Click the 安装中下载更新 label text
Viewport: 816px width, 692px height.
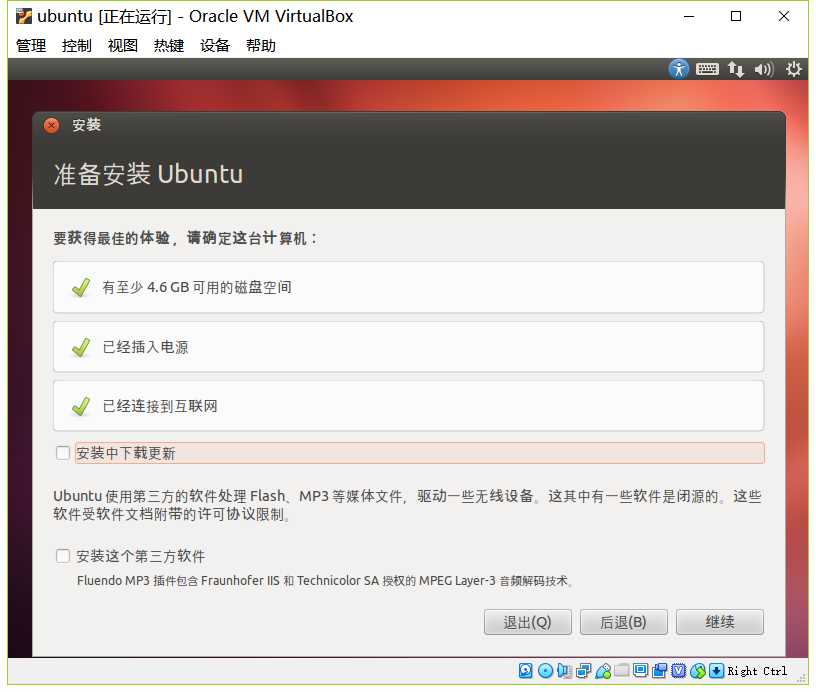click(126, 453)
